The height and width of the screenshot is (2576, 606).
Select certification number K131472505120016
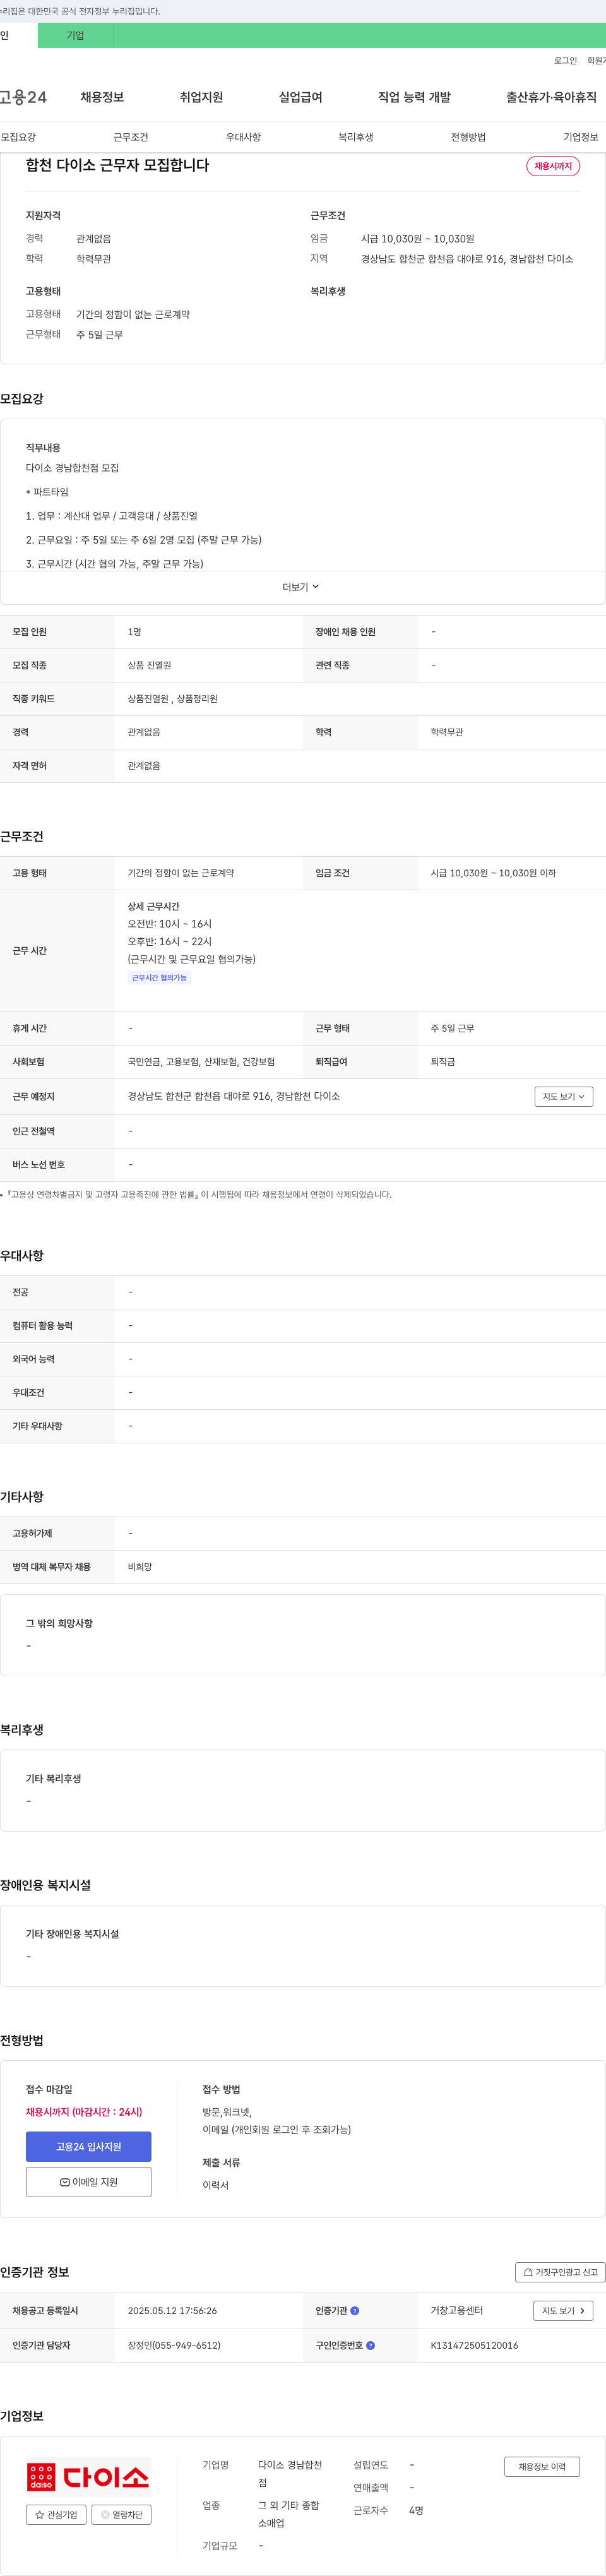pos(474,2345)
